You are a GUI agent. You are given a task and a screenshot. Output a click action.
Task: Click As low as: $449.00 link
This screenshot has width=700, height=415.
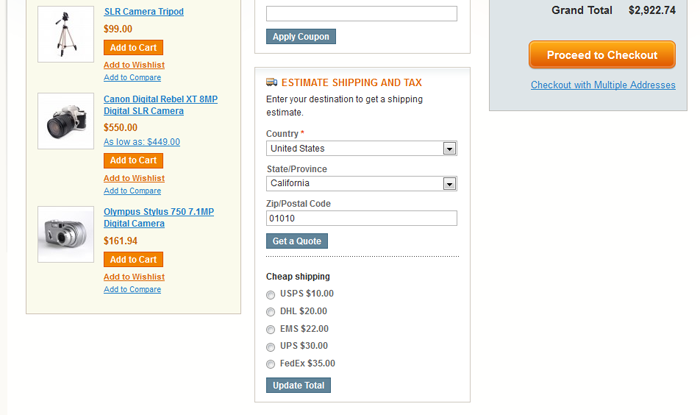pos(142,142)
